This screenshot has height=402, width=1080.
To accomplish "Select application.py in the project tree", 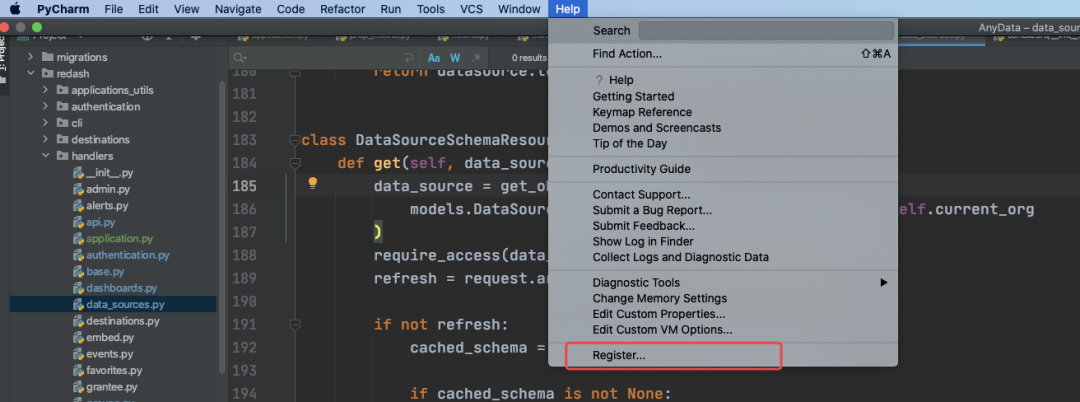I will 119,239.
